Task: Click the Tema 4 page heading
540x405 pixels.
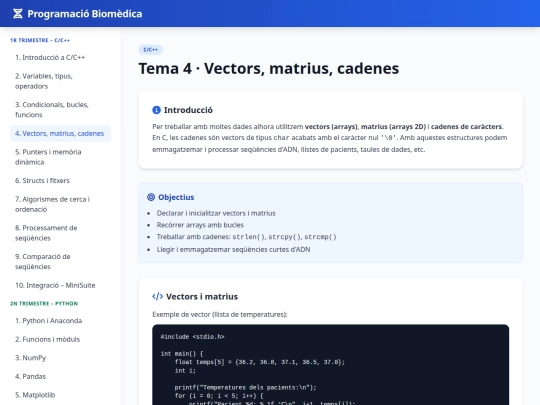Action: [x=269, y=68]
